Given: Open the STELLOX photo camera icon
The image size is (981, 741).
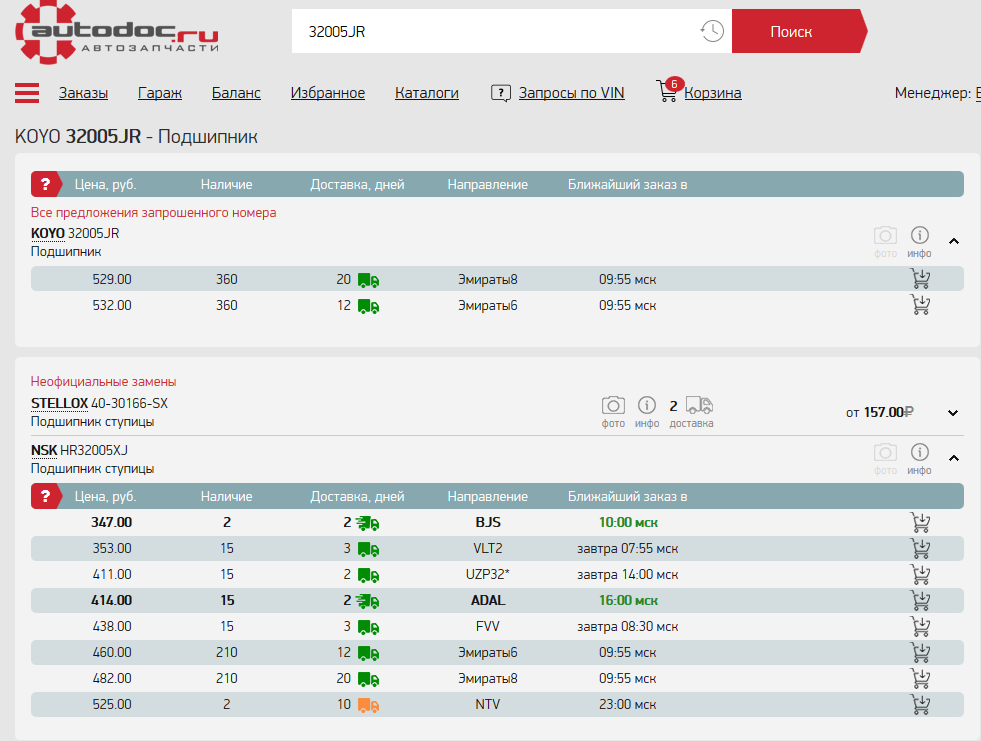Looking at the screenshot, I should tap(613, 405).
